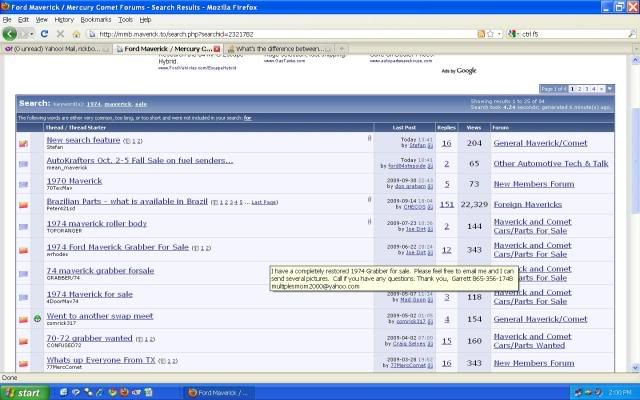Open the View menu

pos(42,20)
